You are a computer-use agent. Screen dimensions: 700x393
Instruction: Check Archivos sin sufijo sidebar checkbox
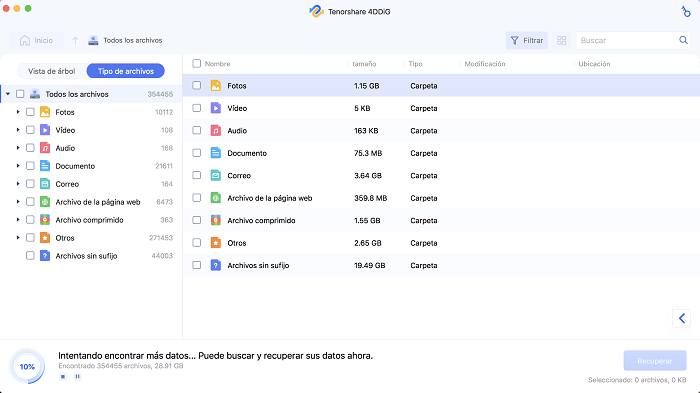coord(30,255)
